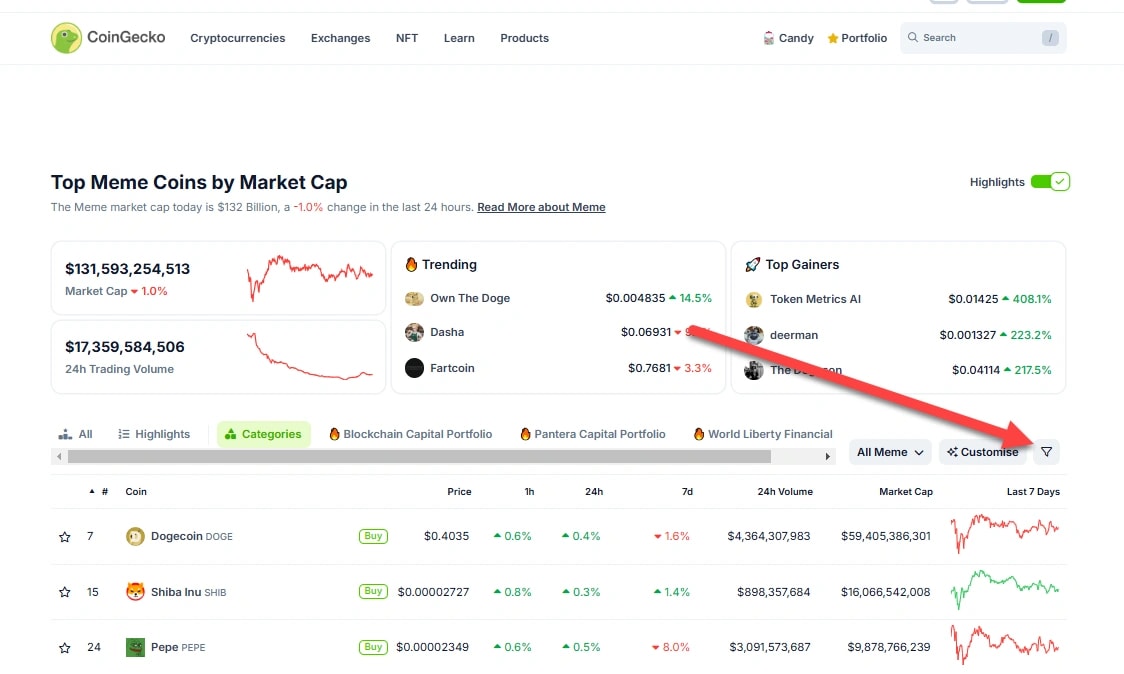Star Shiba Inu as a favorite
This screenshot has height=674, width=1124.
click(x=65, y=592)
